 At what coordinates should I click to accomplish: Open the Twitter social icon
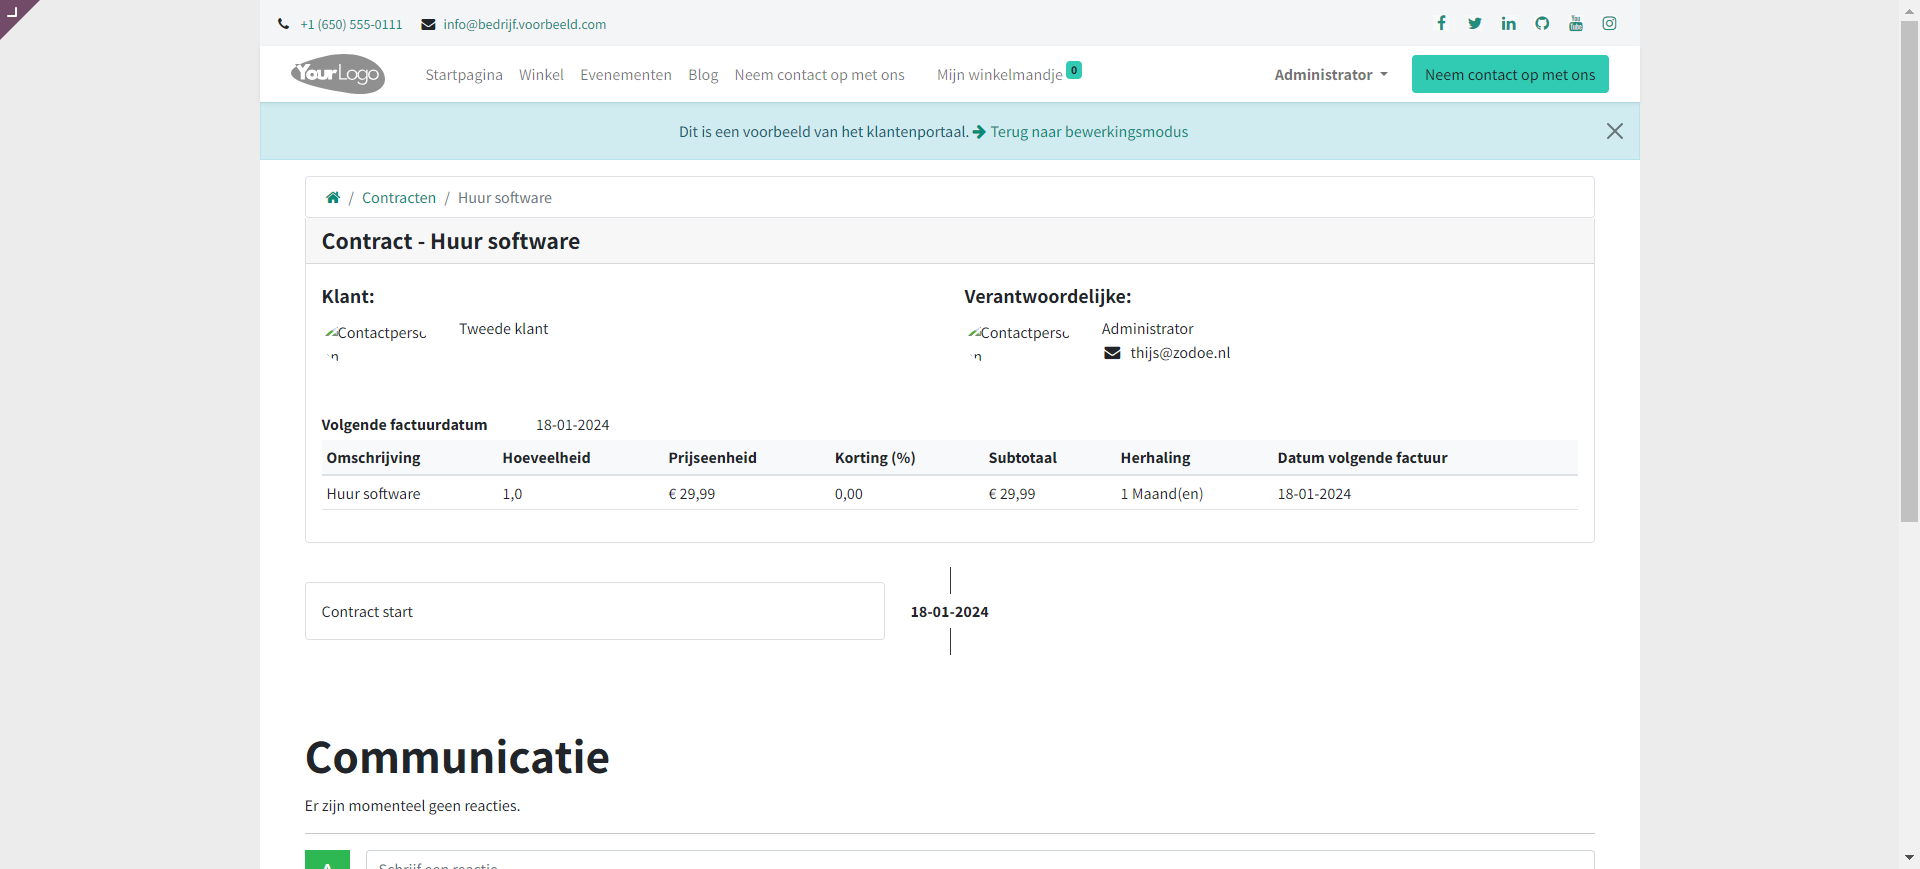pyautogui.click(x=1475, y=23)
